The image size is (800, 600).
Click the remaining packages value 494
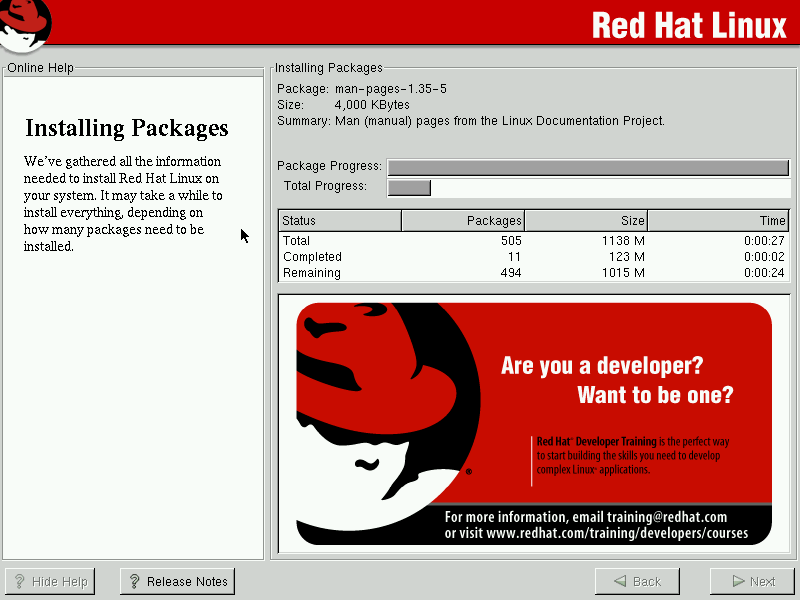[x=511, y=273]
